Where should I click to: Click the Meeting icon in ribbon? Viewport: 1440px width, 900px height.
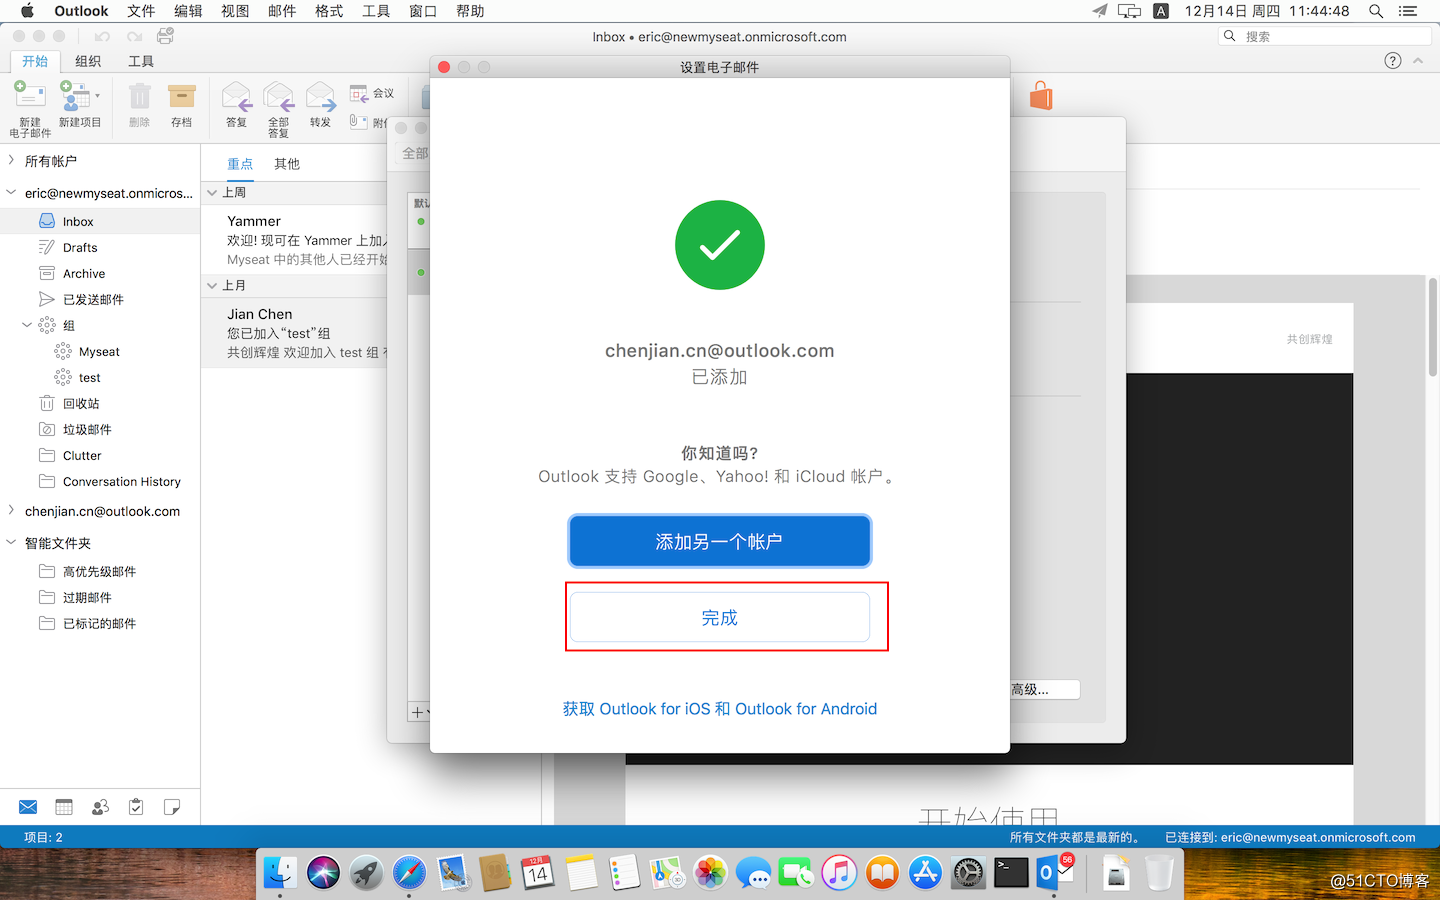click(359, 93)
